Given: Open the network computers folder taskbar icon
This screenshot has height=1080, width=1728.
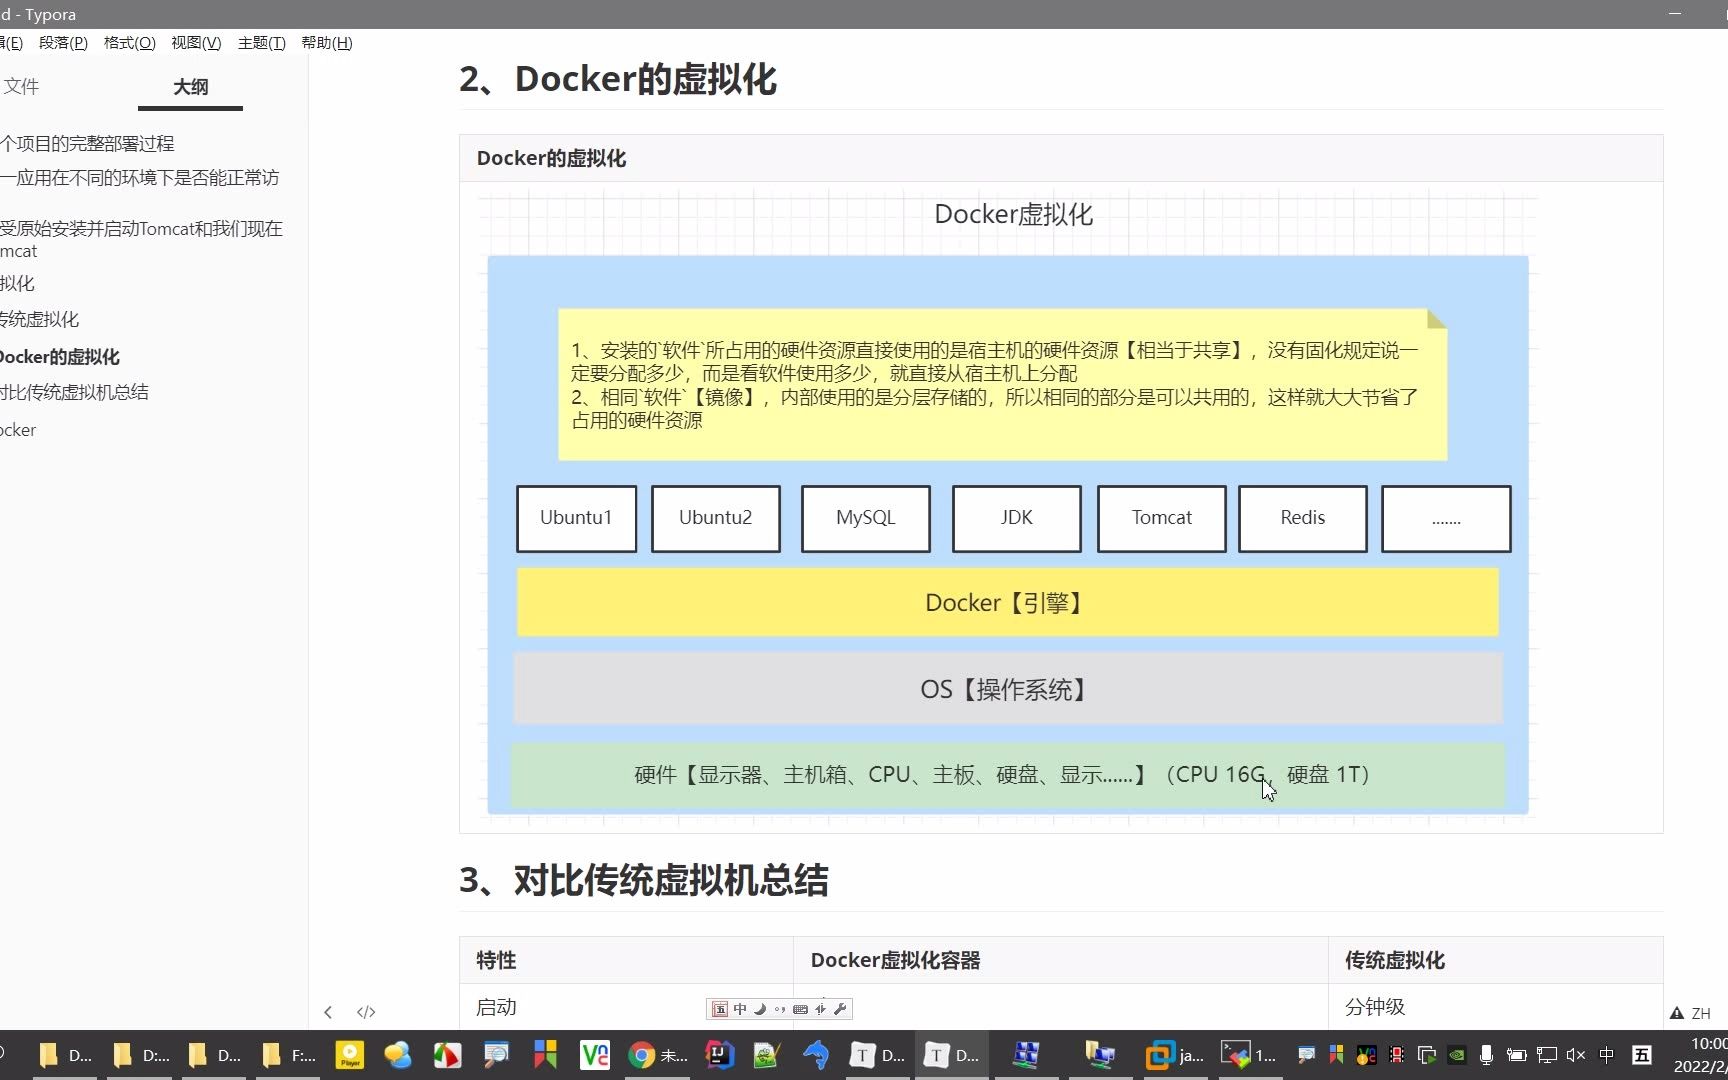Looking at the screenshot, I should [x=1100, y=1055].
